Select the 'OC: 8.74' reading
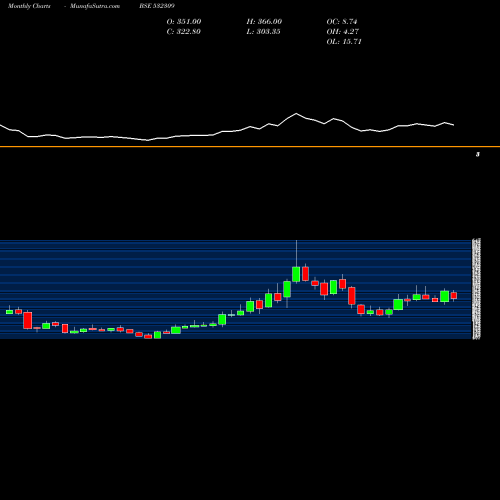 point(342,22)
